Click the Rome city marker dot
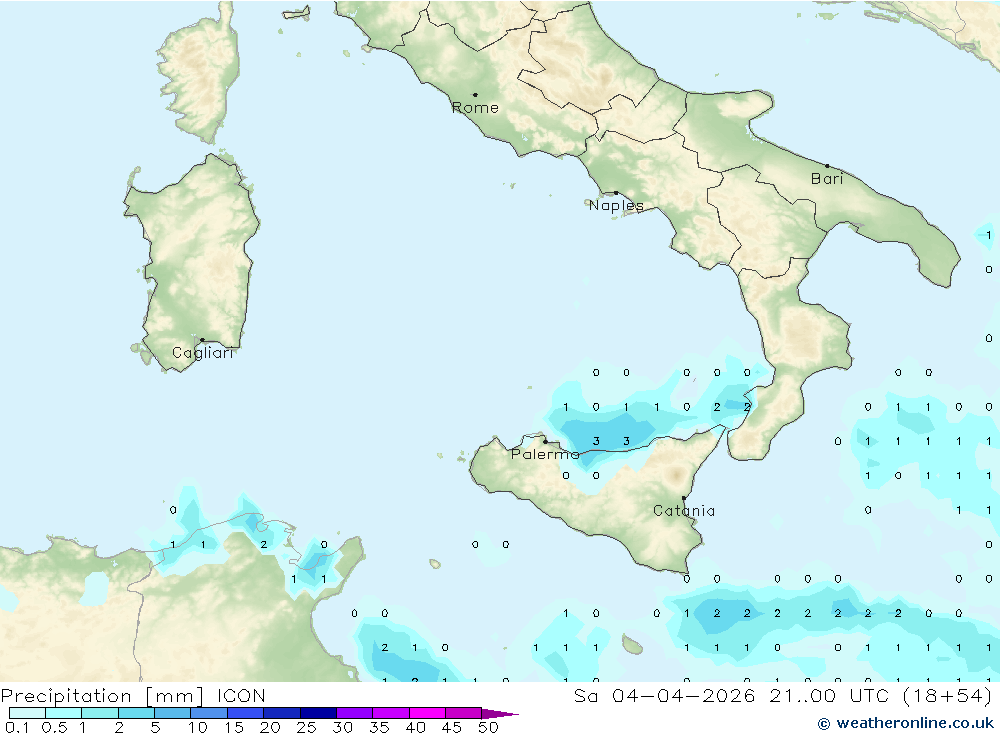The image size is (1000, 733). click(x=475, y=95)
